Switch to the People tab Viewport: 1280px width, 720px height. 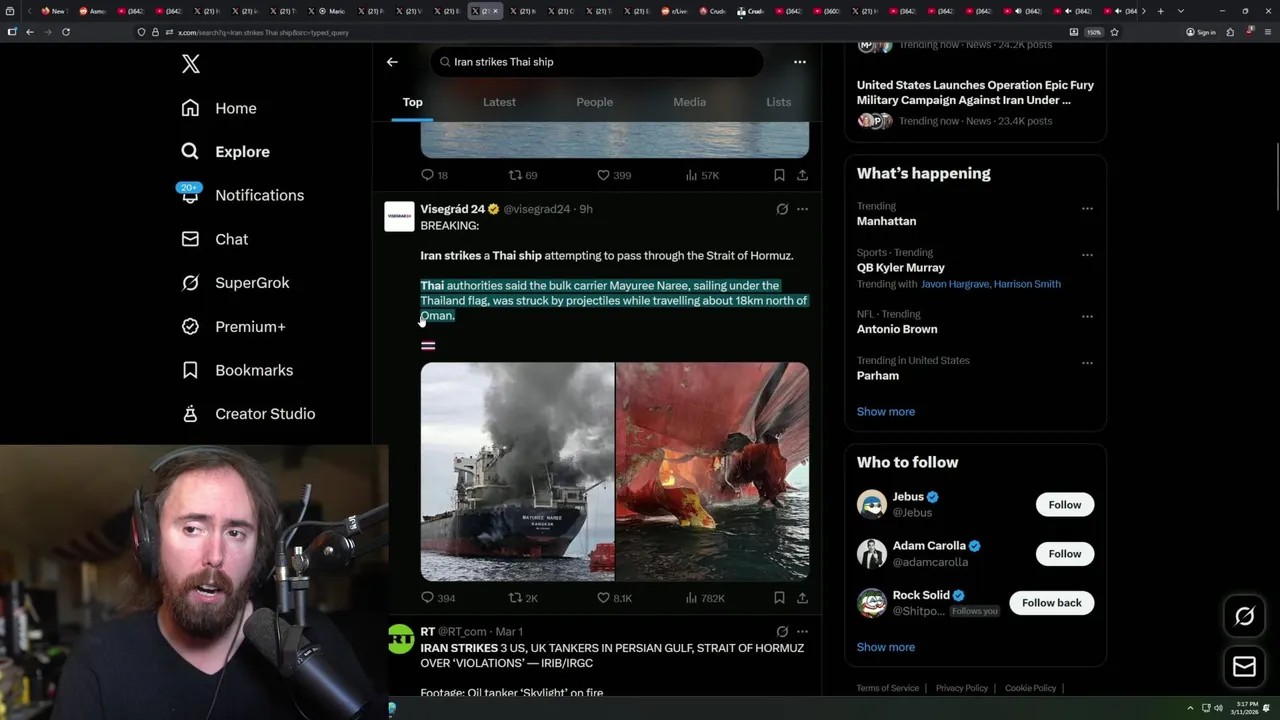coord(594,102)
